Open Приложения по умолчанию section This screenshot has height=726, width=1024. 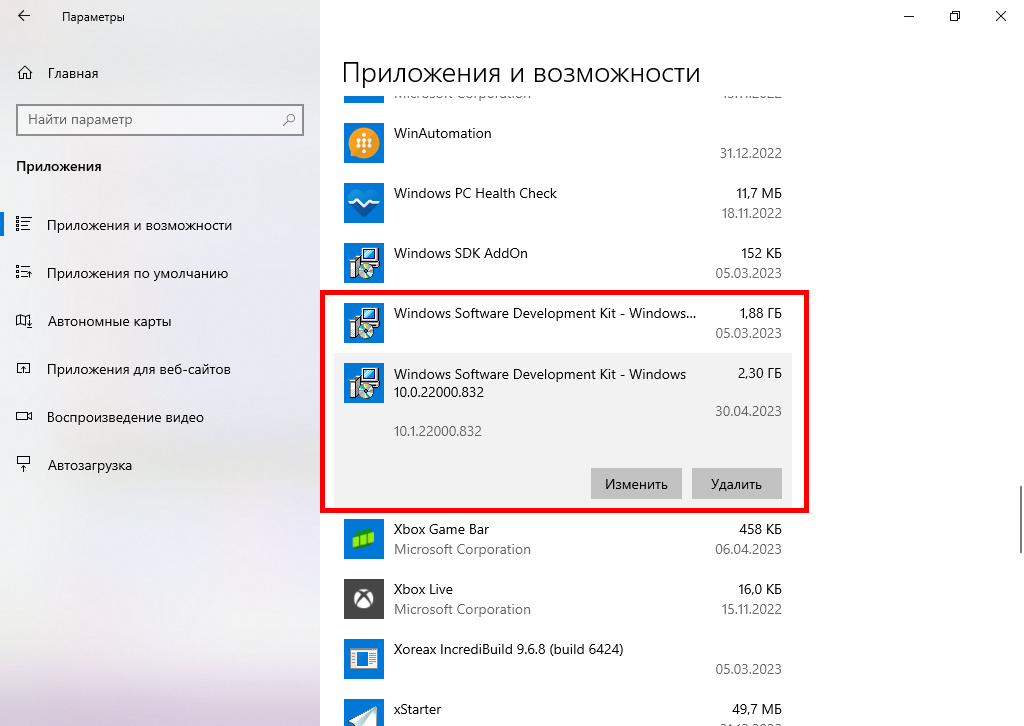(137, 273)
